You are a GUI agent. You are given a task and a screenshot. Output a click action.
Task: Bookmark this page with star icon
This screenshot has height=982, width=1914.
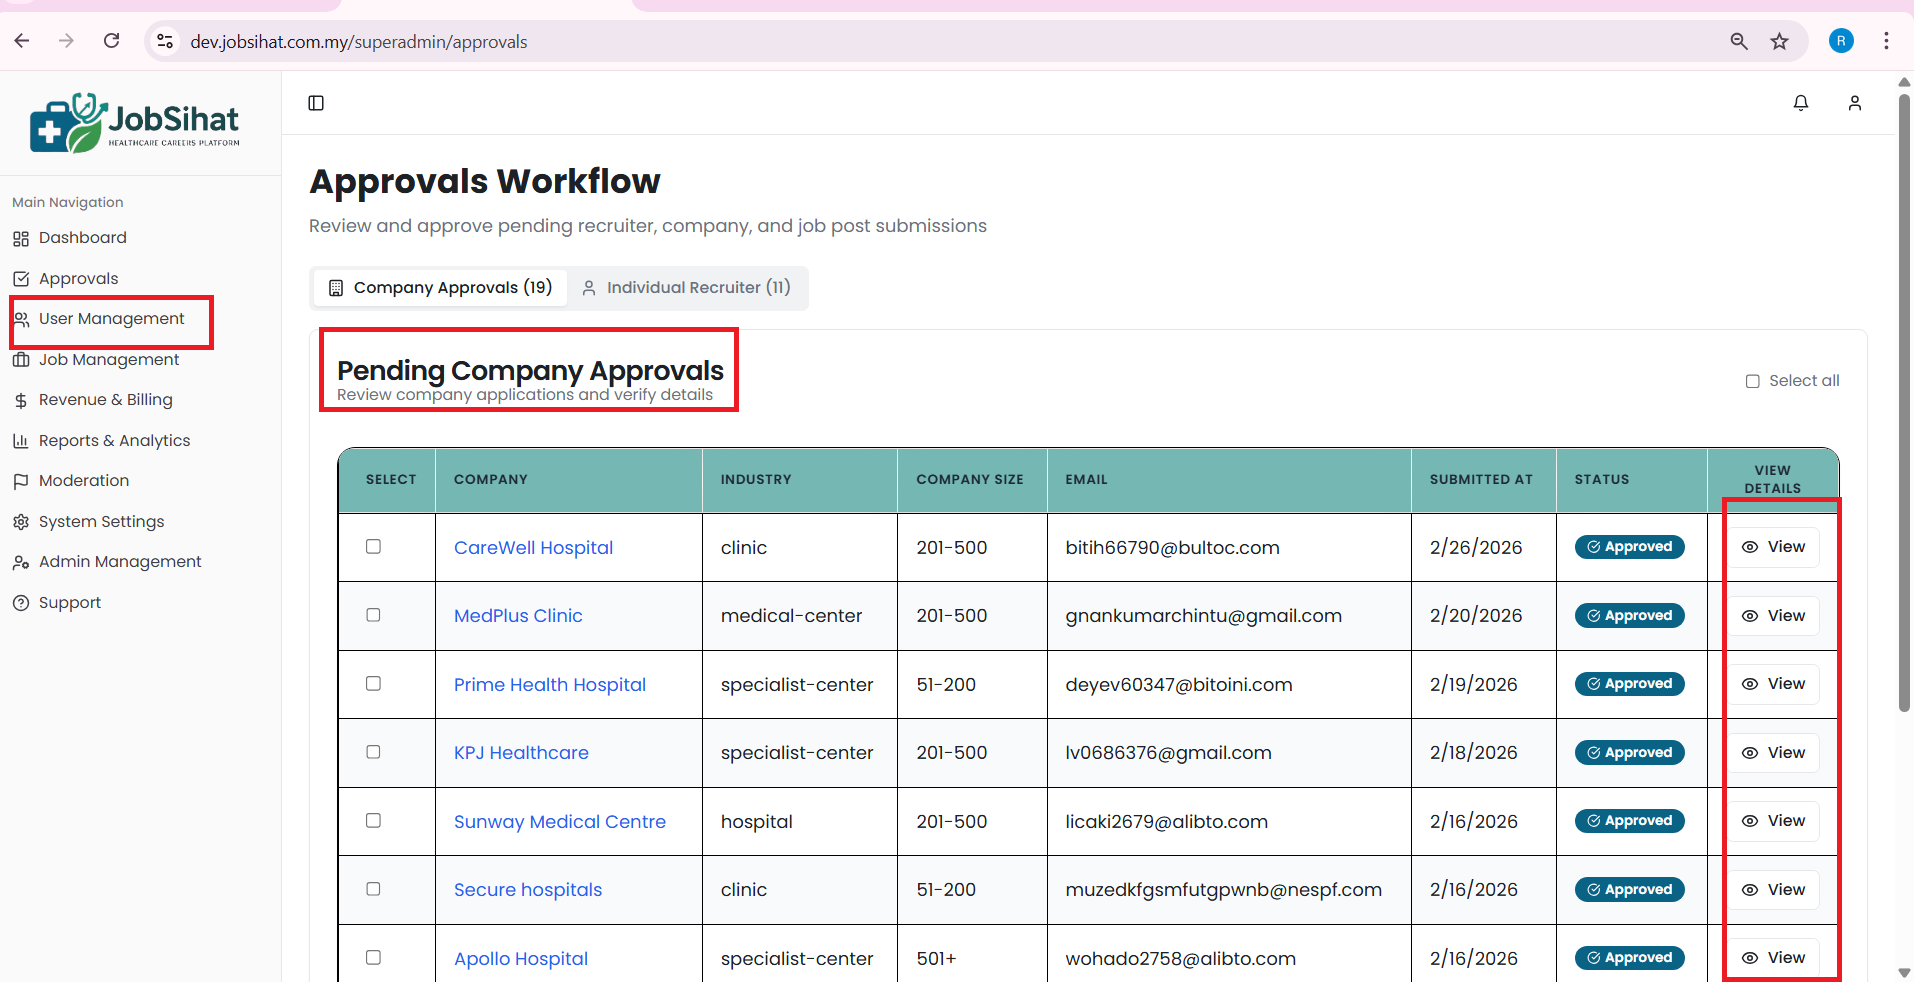(1779, 41)
